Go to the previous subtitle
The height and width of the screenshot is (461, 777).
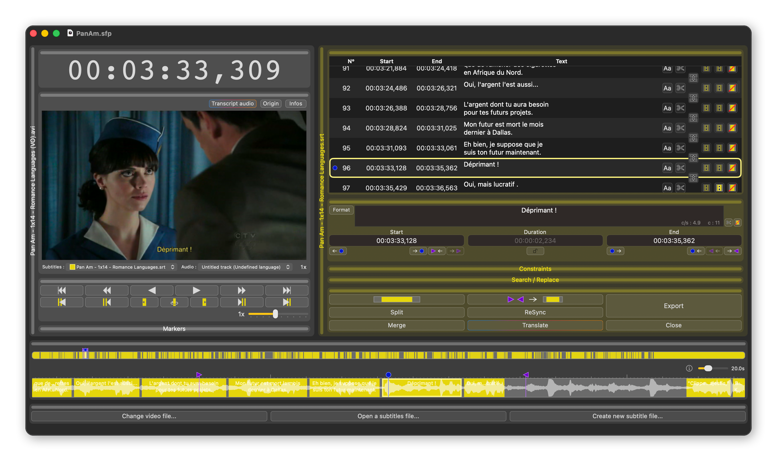click(x=61, y=302)
